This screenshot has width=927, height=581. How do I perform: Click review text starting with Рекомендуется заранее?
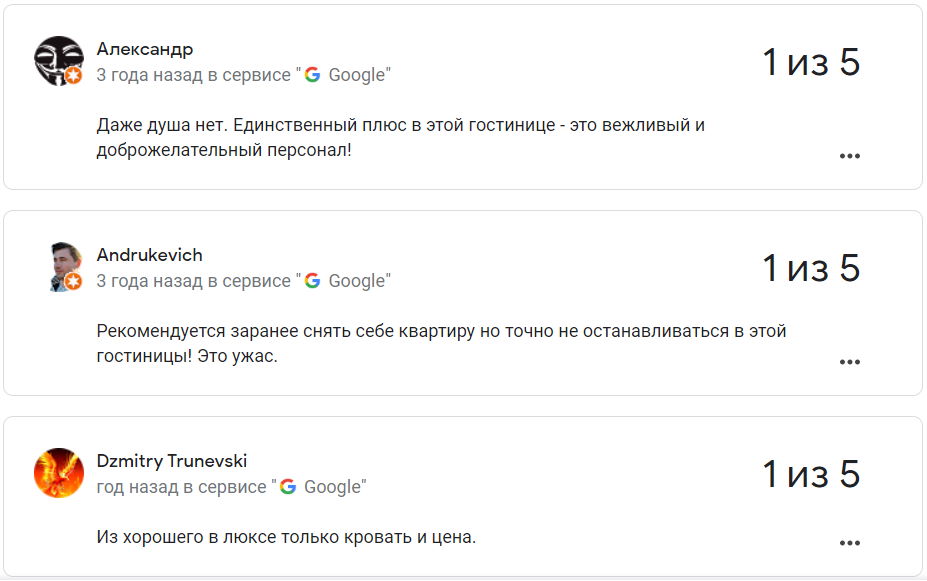[x=440, y=343]
